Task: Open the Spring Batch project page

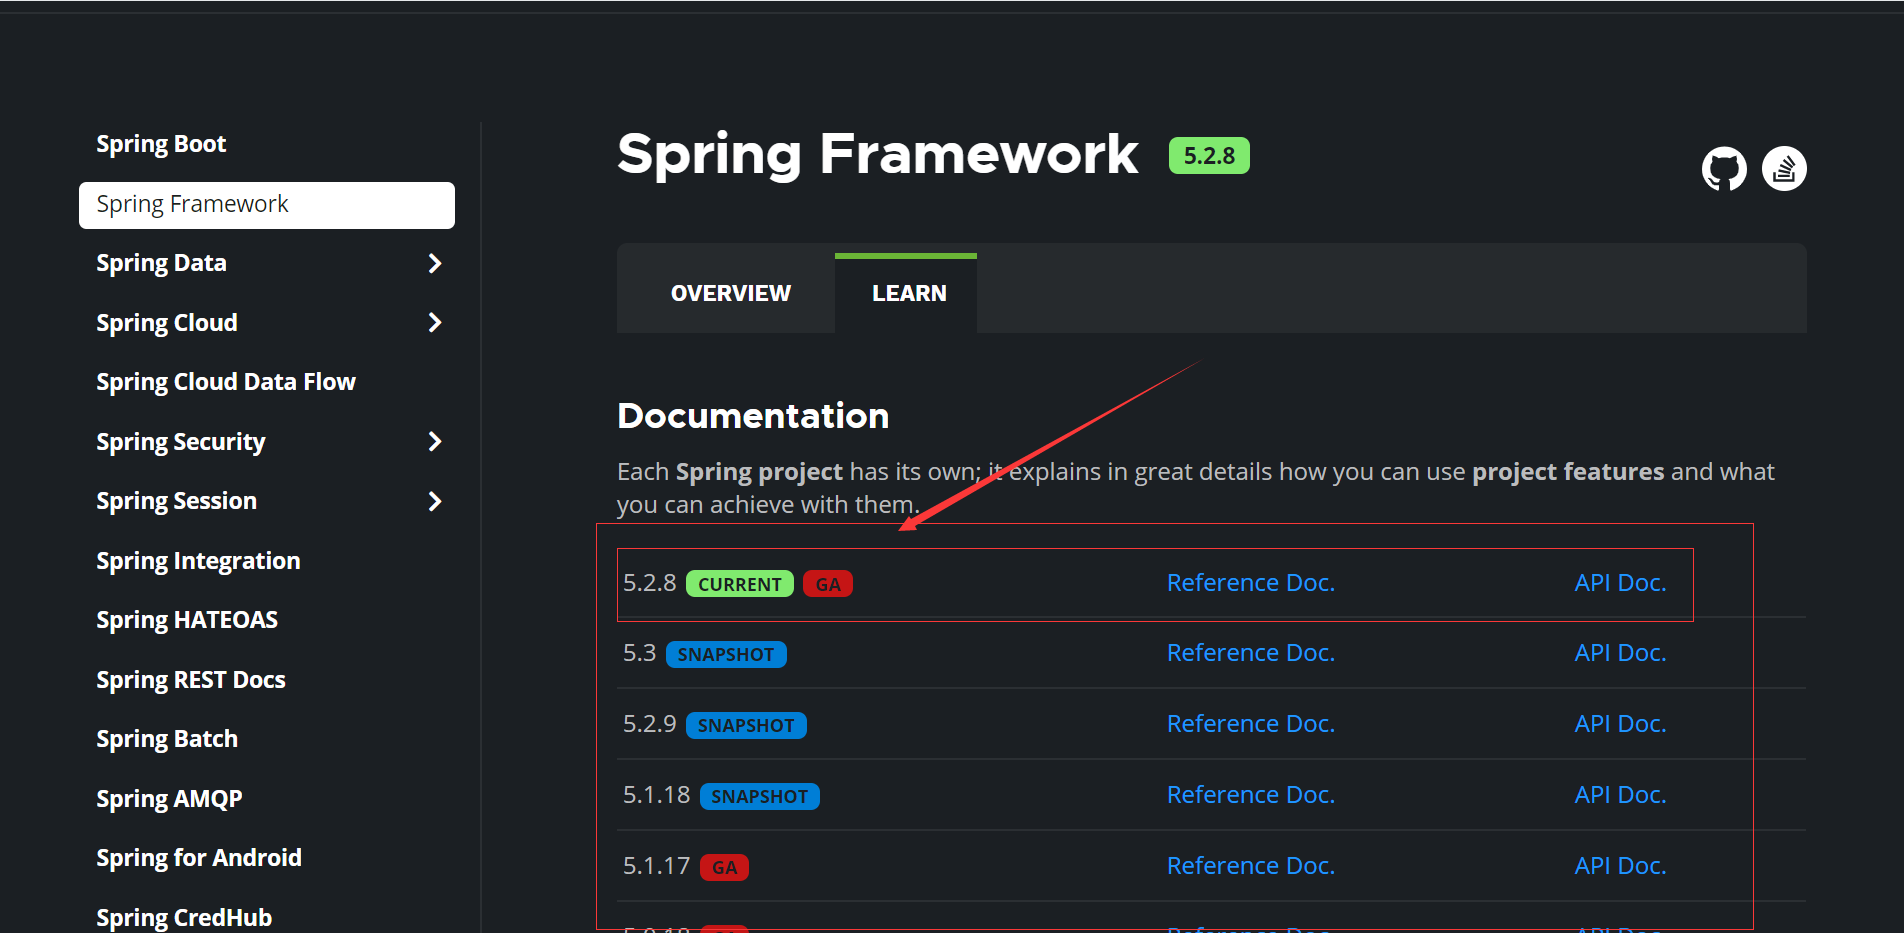Action: click(166, 738)
